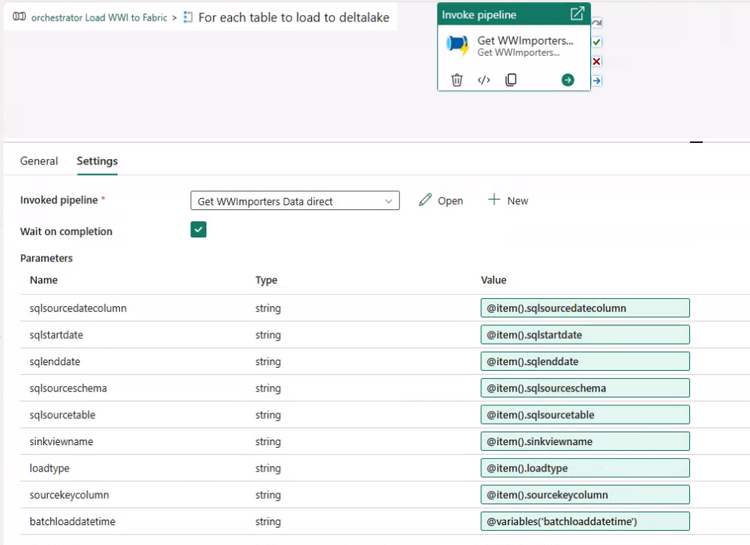Click the sqlstartdate parameter name
This screenshot has width=750, height=545.
click(56, 335)
